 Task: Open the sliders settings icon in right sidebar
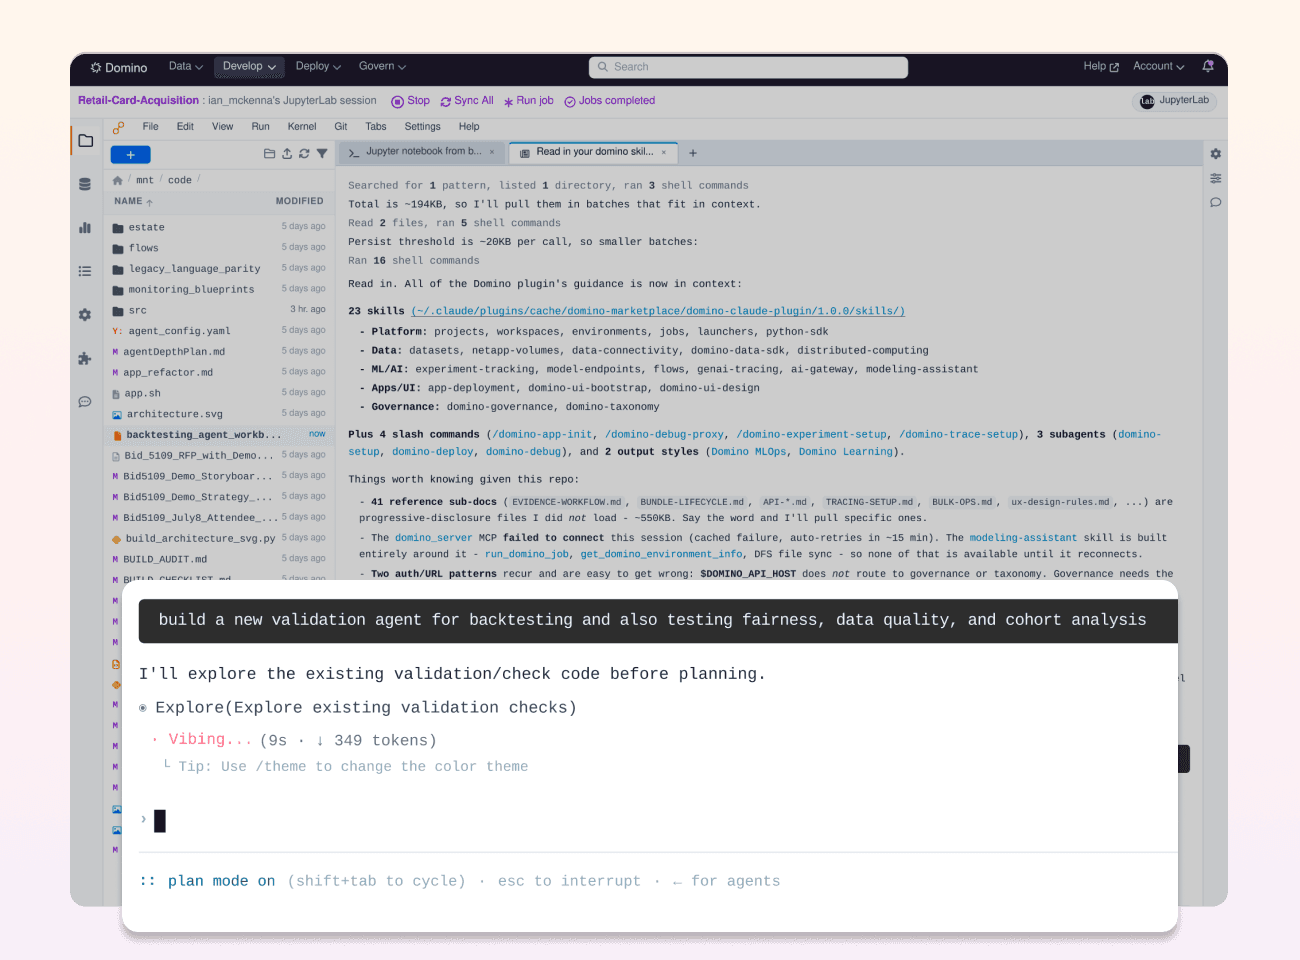click(1216, 178)
